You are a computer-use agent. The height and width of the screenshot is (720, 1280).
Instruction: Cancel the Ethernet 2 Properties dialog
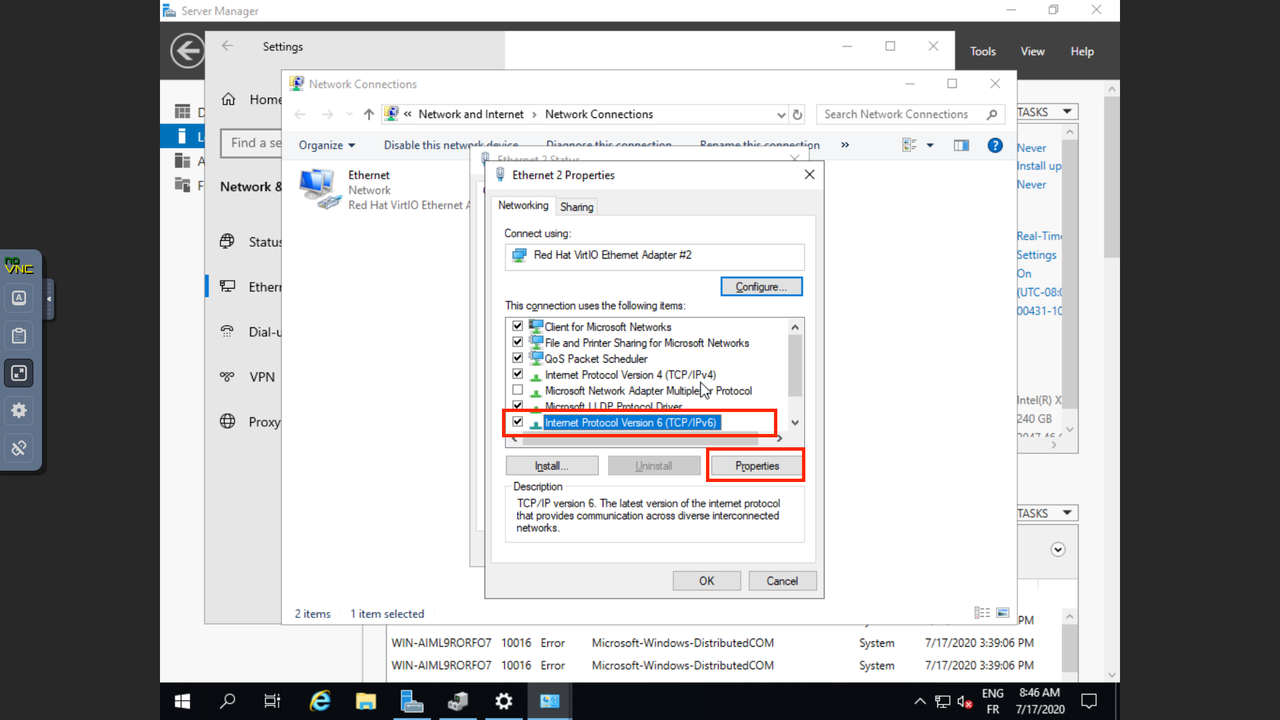pyautogui.click(x=782, y=580)
